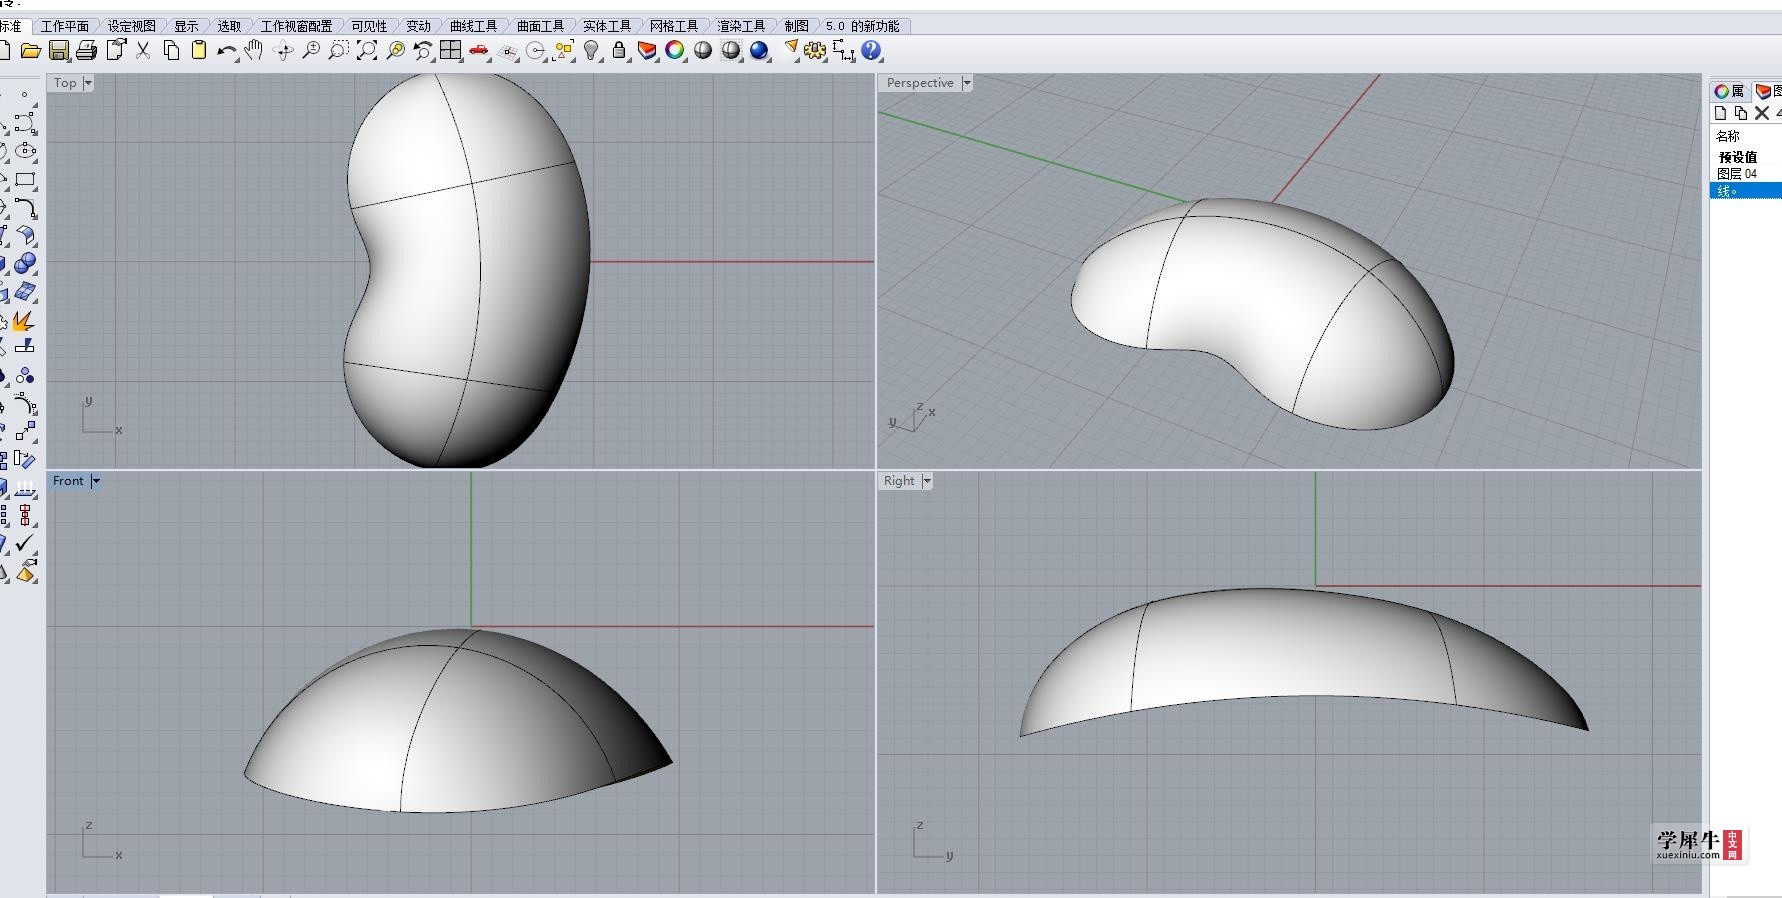Click the Zoom Extents icon
Screen dimensions: 1782x898
coord(367,51)
